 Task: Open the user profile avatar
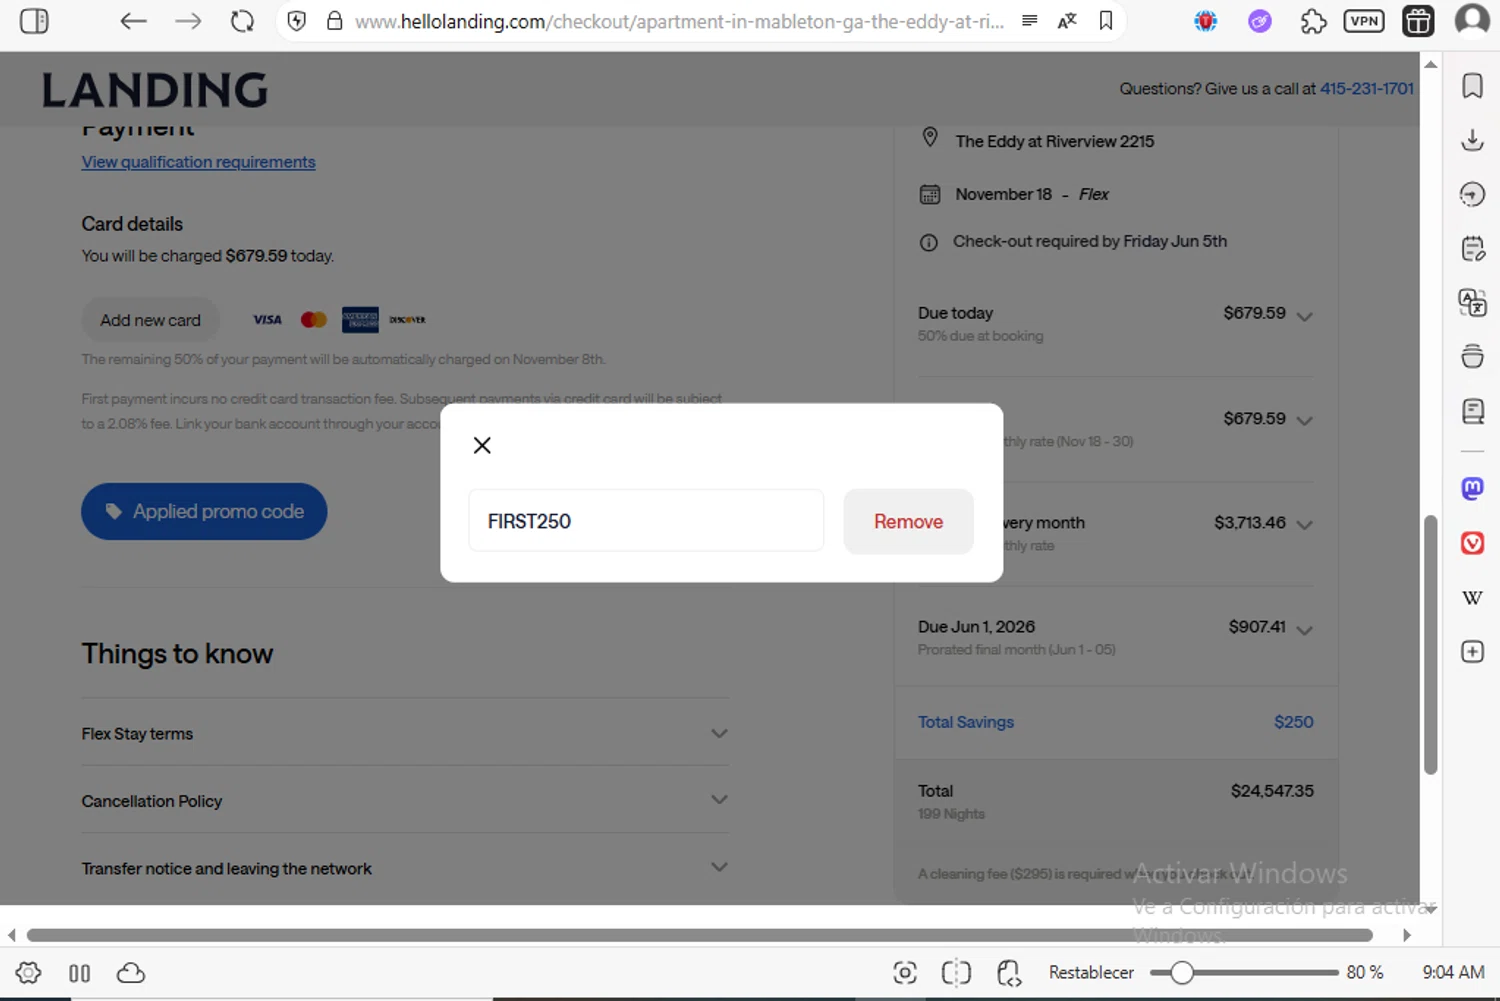pos(1472,21)
